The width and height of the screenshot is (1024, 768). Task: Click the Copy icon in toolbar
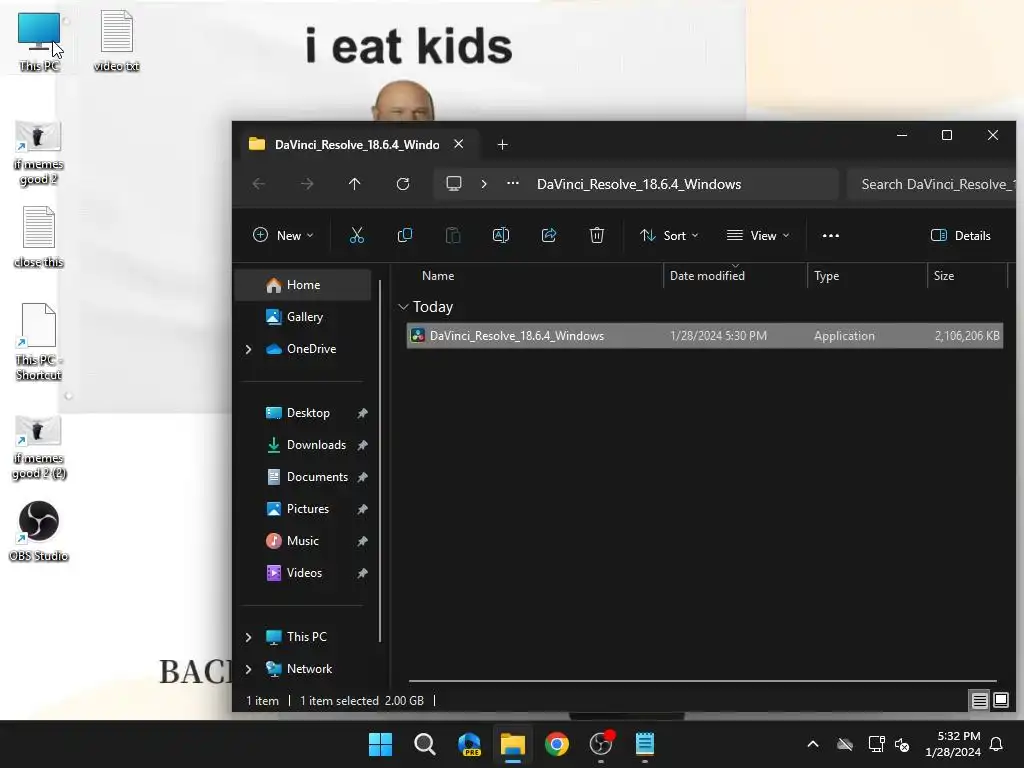(405, 235)
